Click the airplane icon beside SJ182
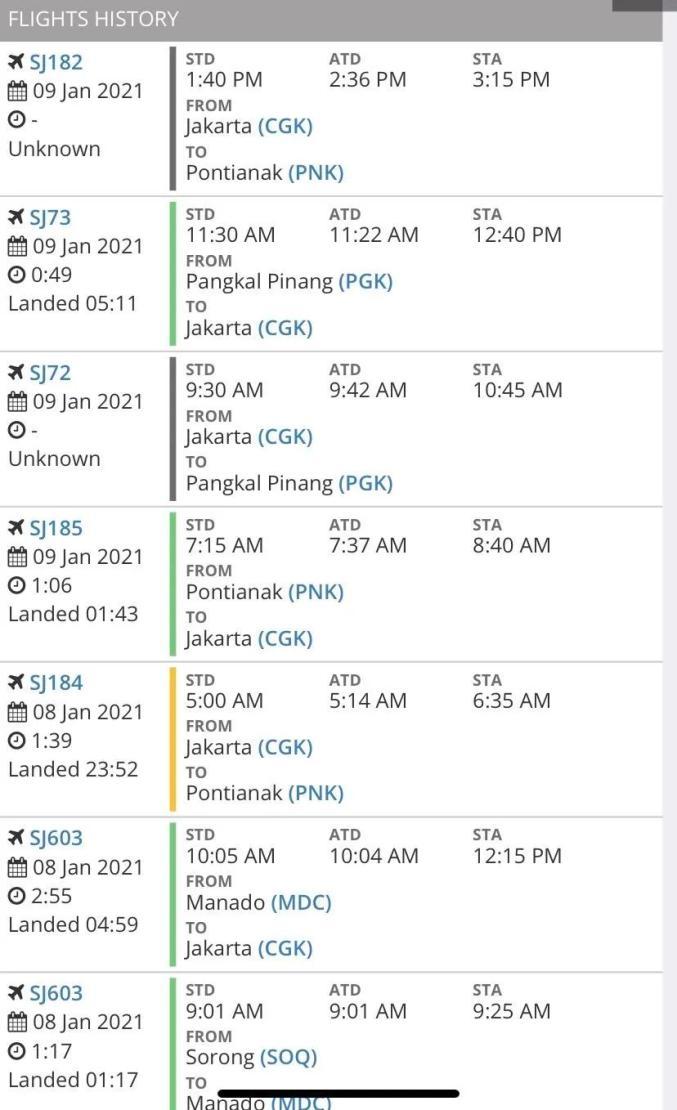 pyautogui.click(x=16, y=62)
